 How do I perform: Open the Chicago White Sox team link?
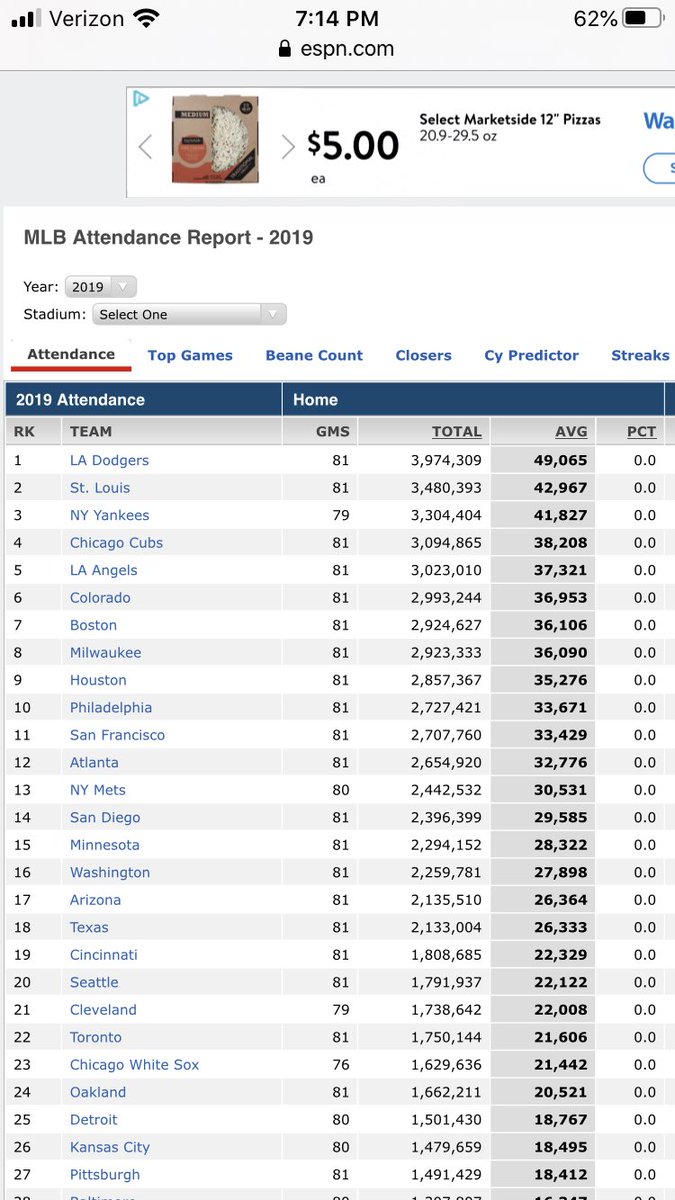[x=135, y=1065]
